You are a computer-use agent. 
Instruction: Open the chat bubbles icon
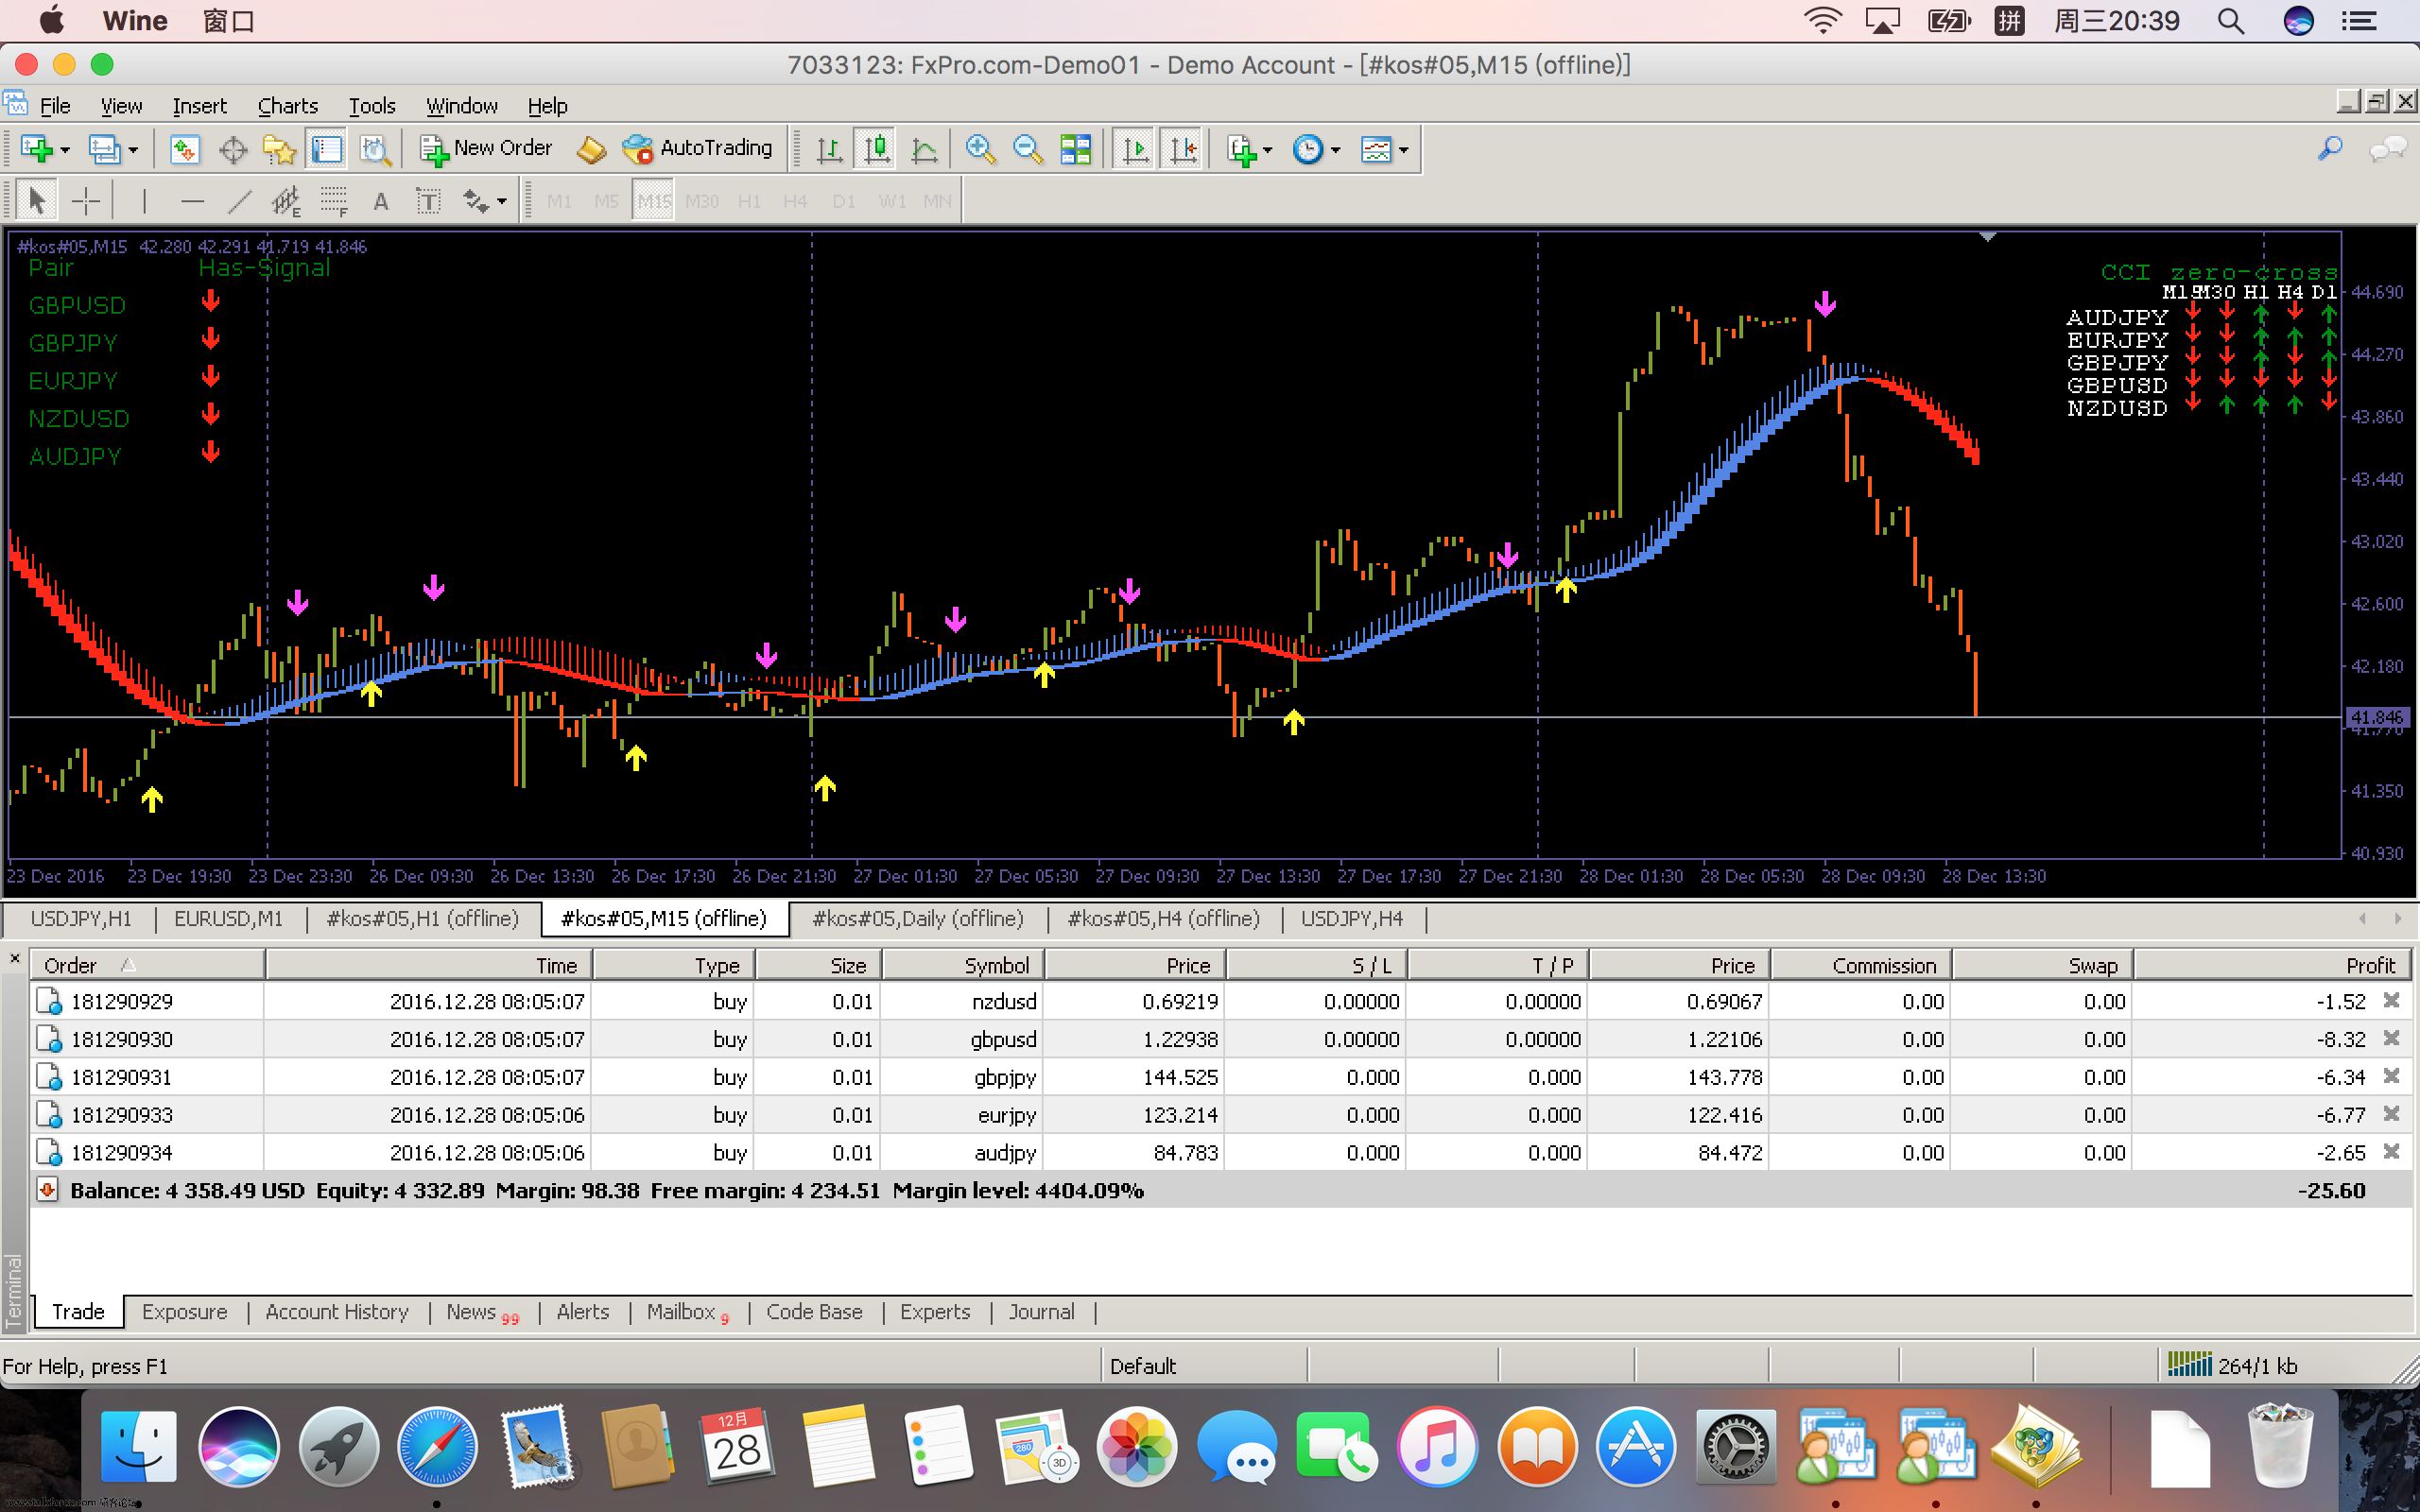coord(2388,149)
